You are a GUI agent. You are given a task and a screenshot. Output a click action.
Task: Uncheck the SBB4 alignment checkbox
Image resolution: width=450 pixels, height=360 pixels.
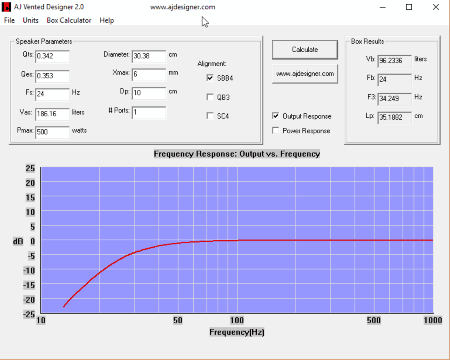click(x=210, y=78)
